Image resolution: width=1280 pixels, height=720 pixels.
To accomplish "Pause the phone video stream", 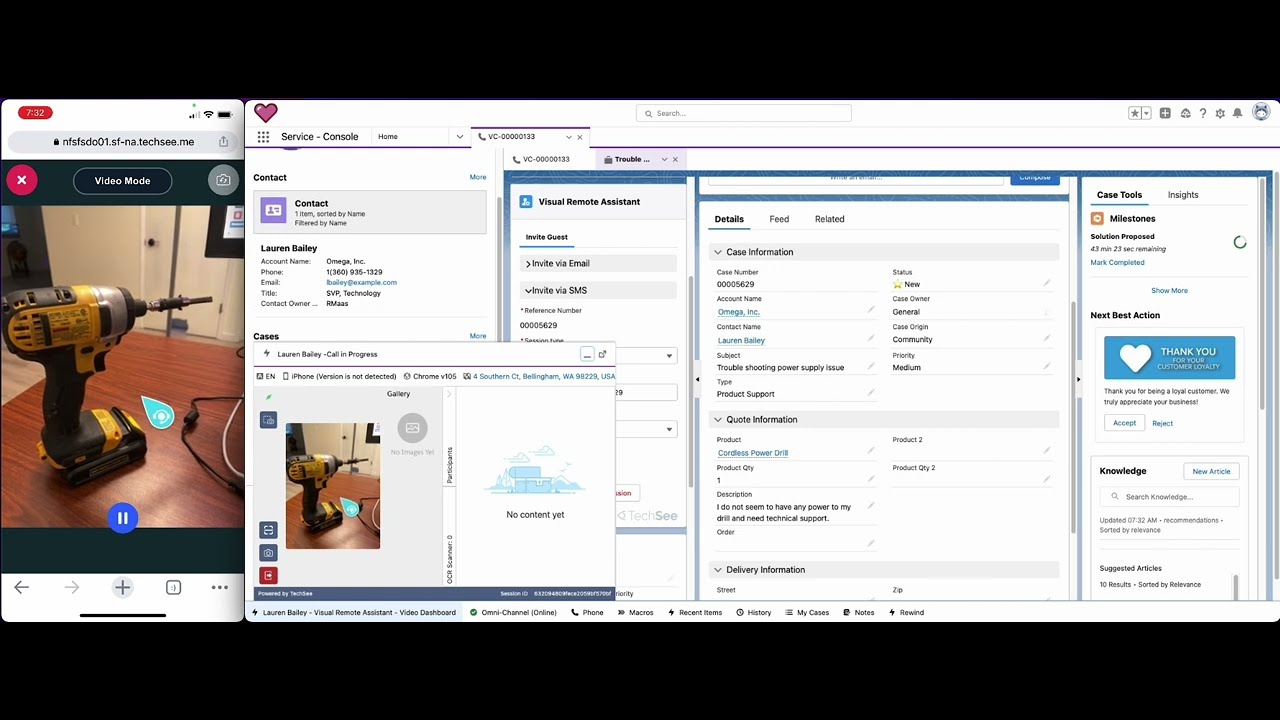I will tap(122, 518).
